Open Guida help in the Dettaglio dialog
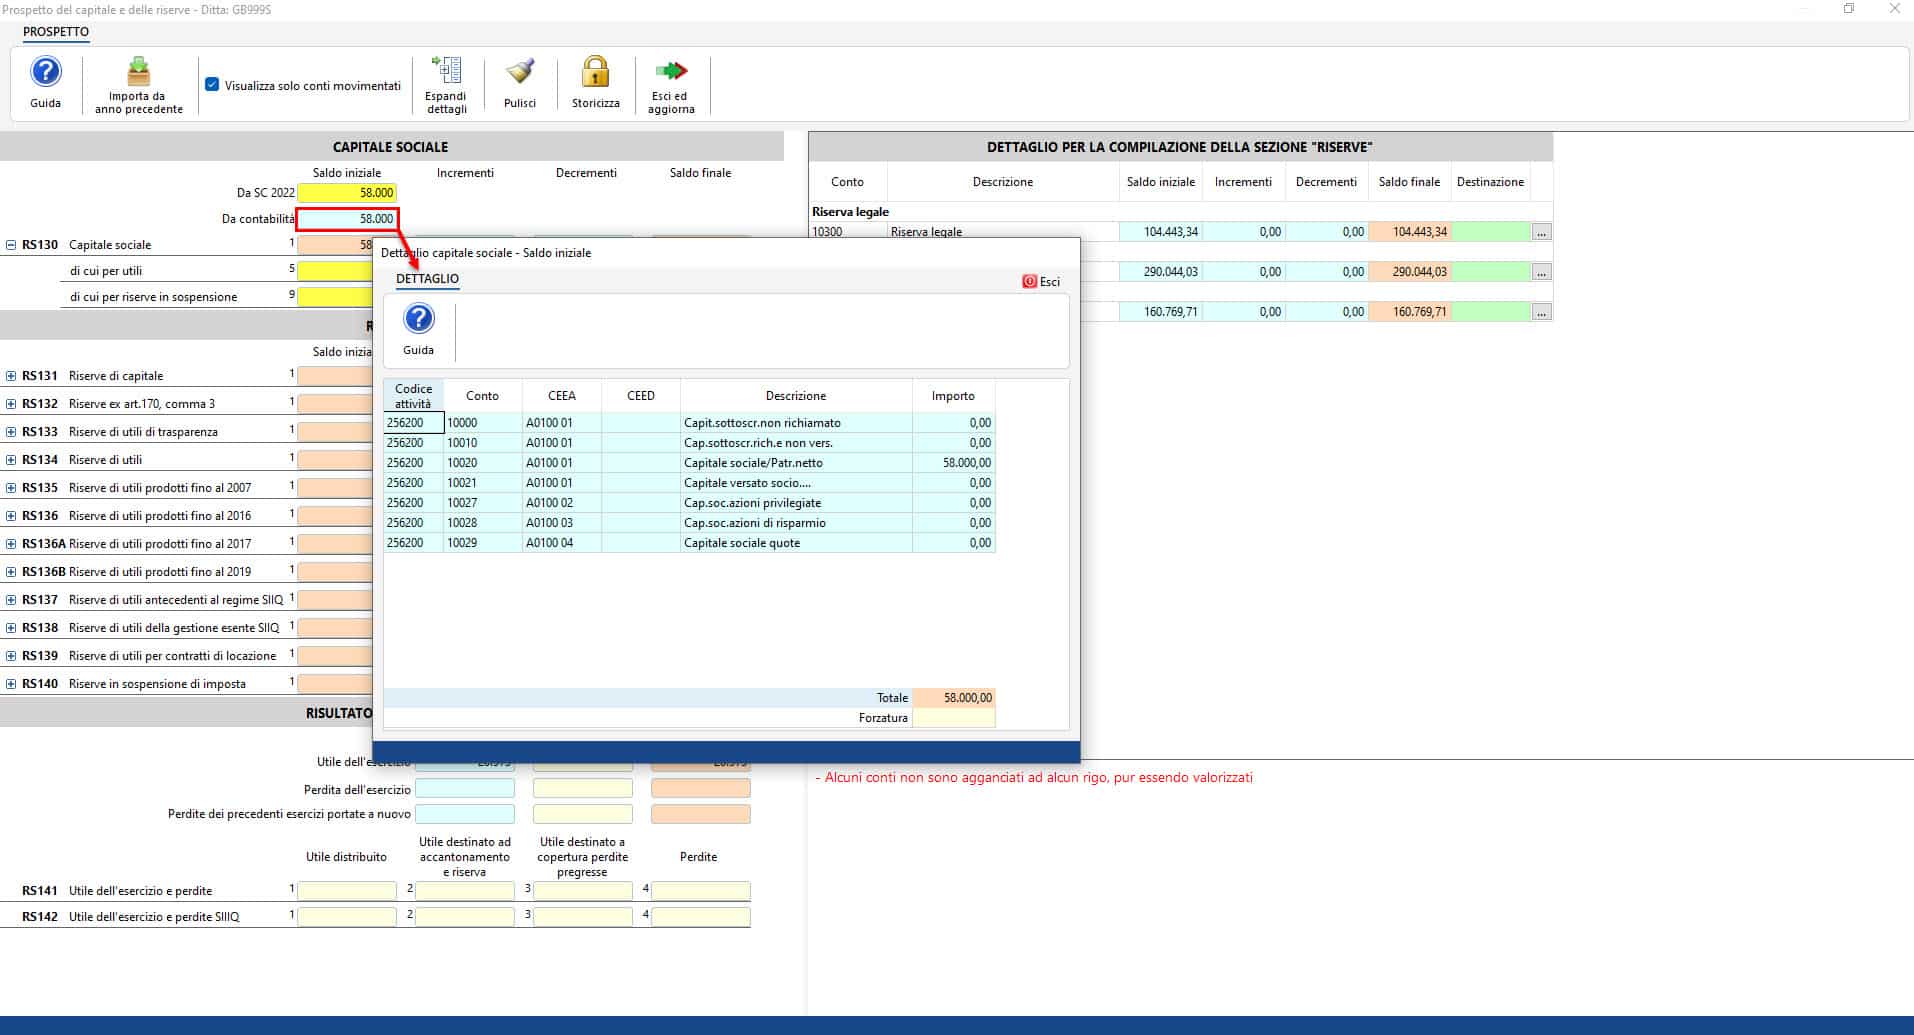This screenshot has height=1035, width=1914. [418, 320]
